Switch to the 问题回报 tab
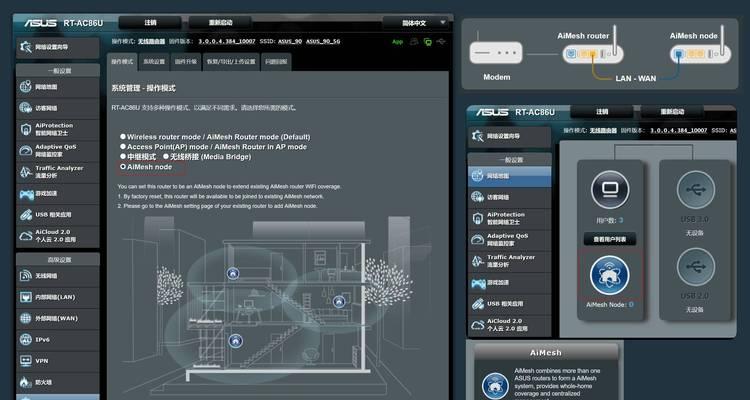The width and height of the screenshot is (750, 400). coord(276,62)
